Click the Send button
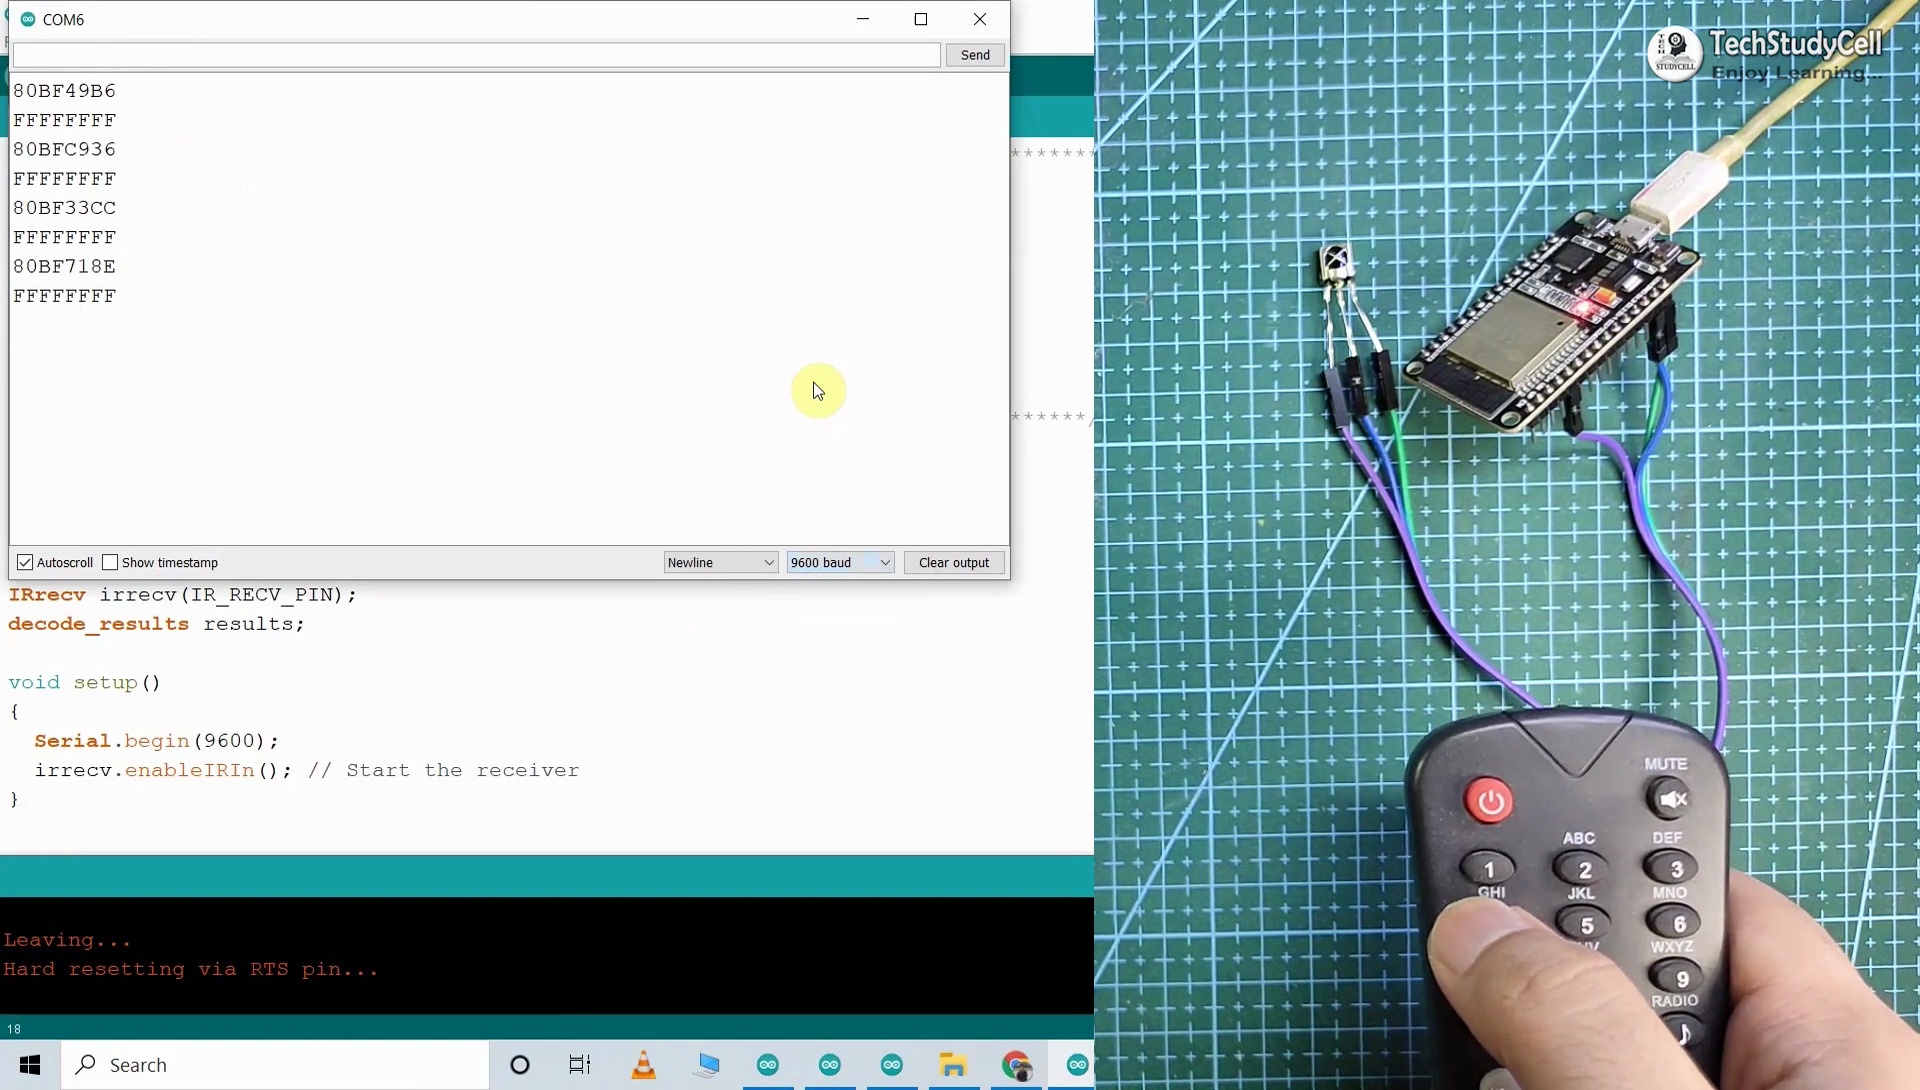The image size is (1920, 1090). coord(975,55)
